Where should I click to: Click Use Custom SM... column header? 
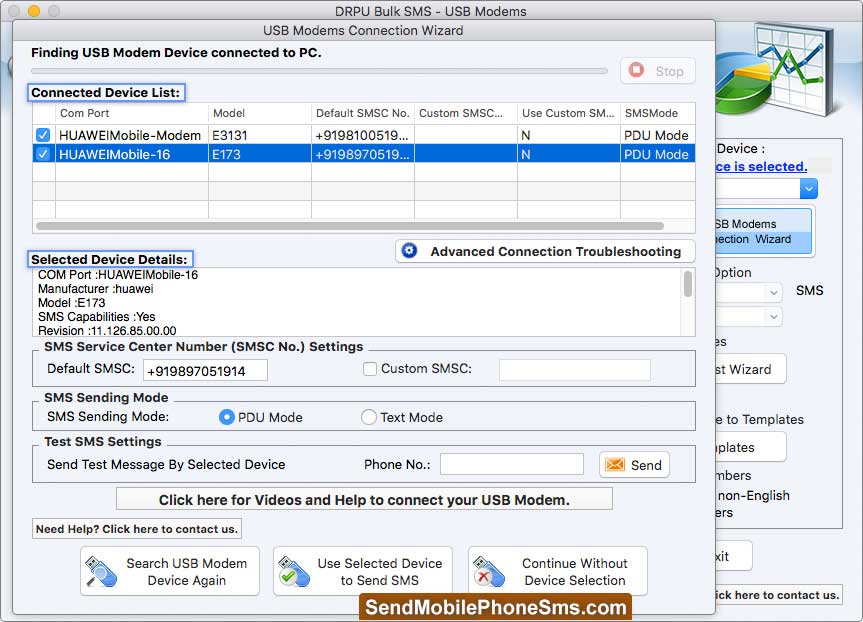click(569, 113)
